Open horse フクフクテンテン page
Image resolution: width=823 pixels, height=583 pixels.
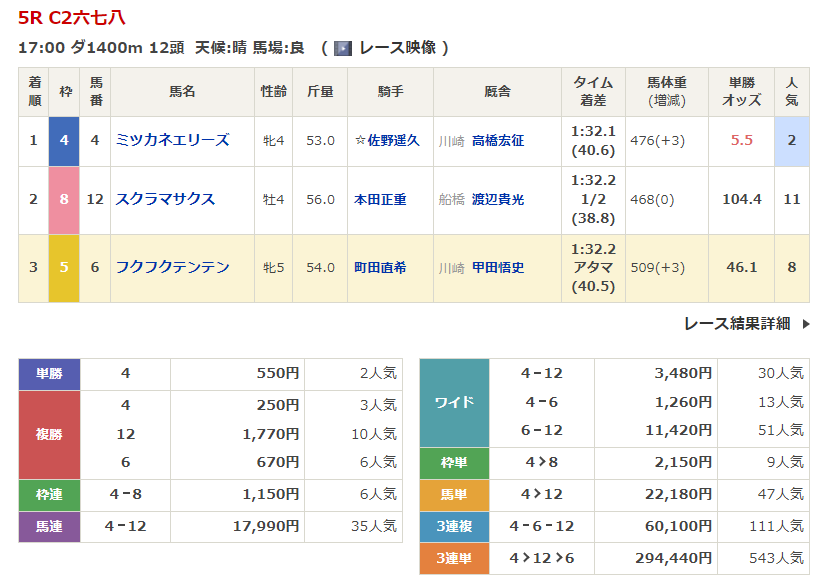tap(172, 267)
